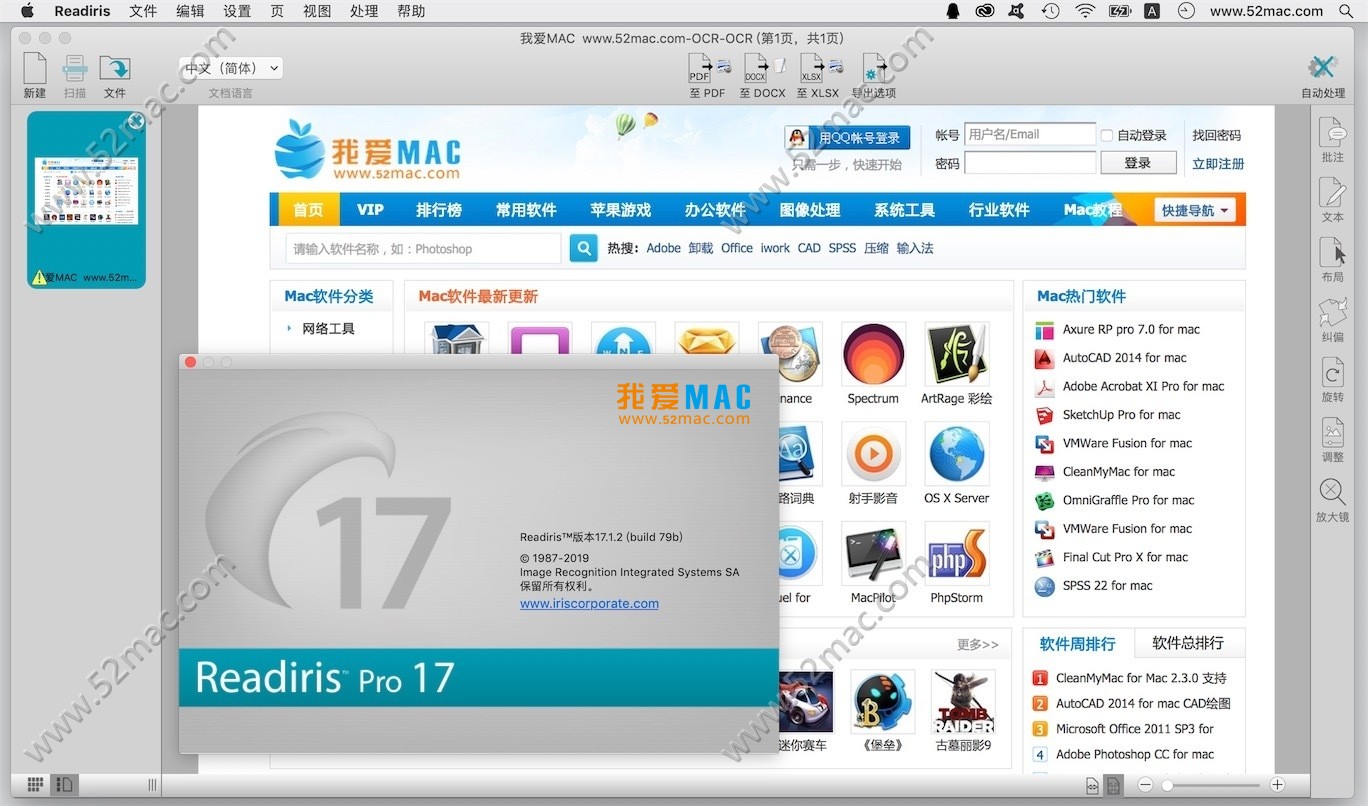This screenshot has height=806, width=1368.
Task: Open the 编辑 menu
Action: [x=190, y=11]
